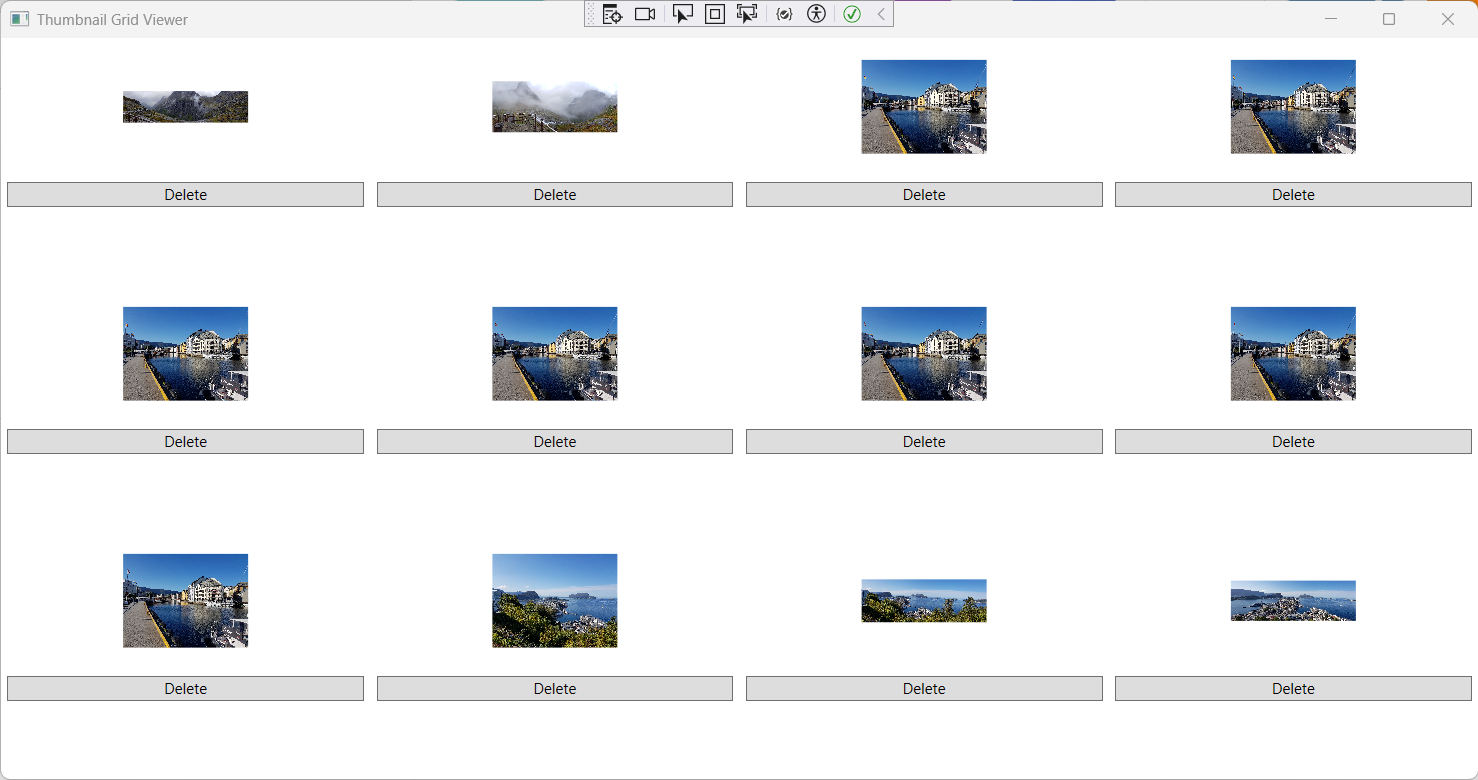Delete the foggy mountain panorama thumbnail
Screen dimensions: 1478x780
(x=185, y=194)
